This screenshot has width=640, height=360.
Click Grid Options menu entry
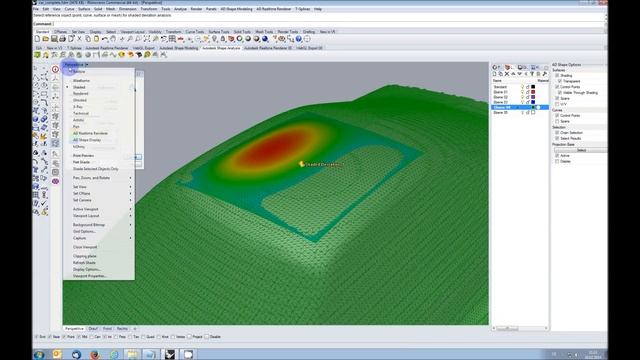tap(84, 231)
